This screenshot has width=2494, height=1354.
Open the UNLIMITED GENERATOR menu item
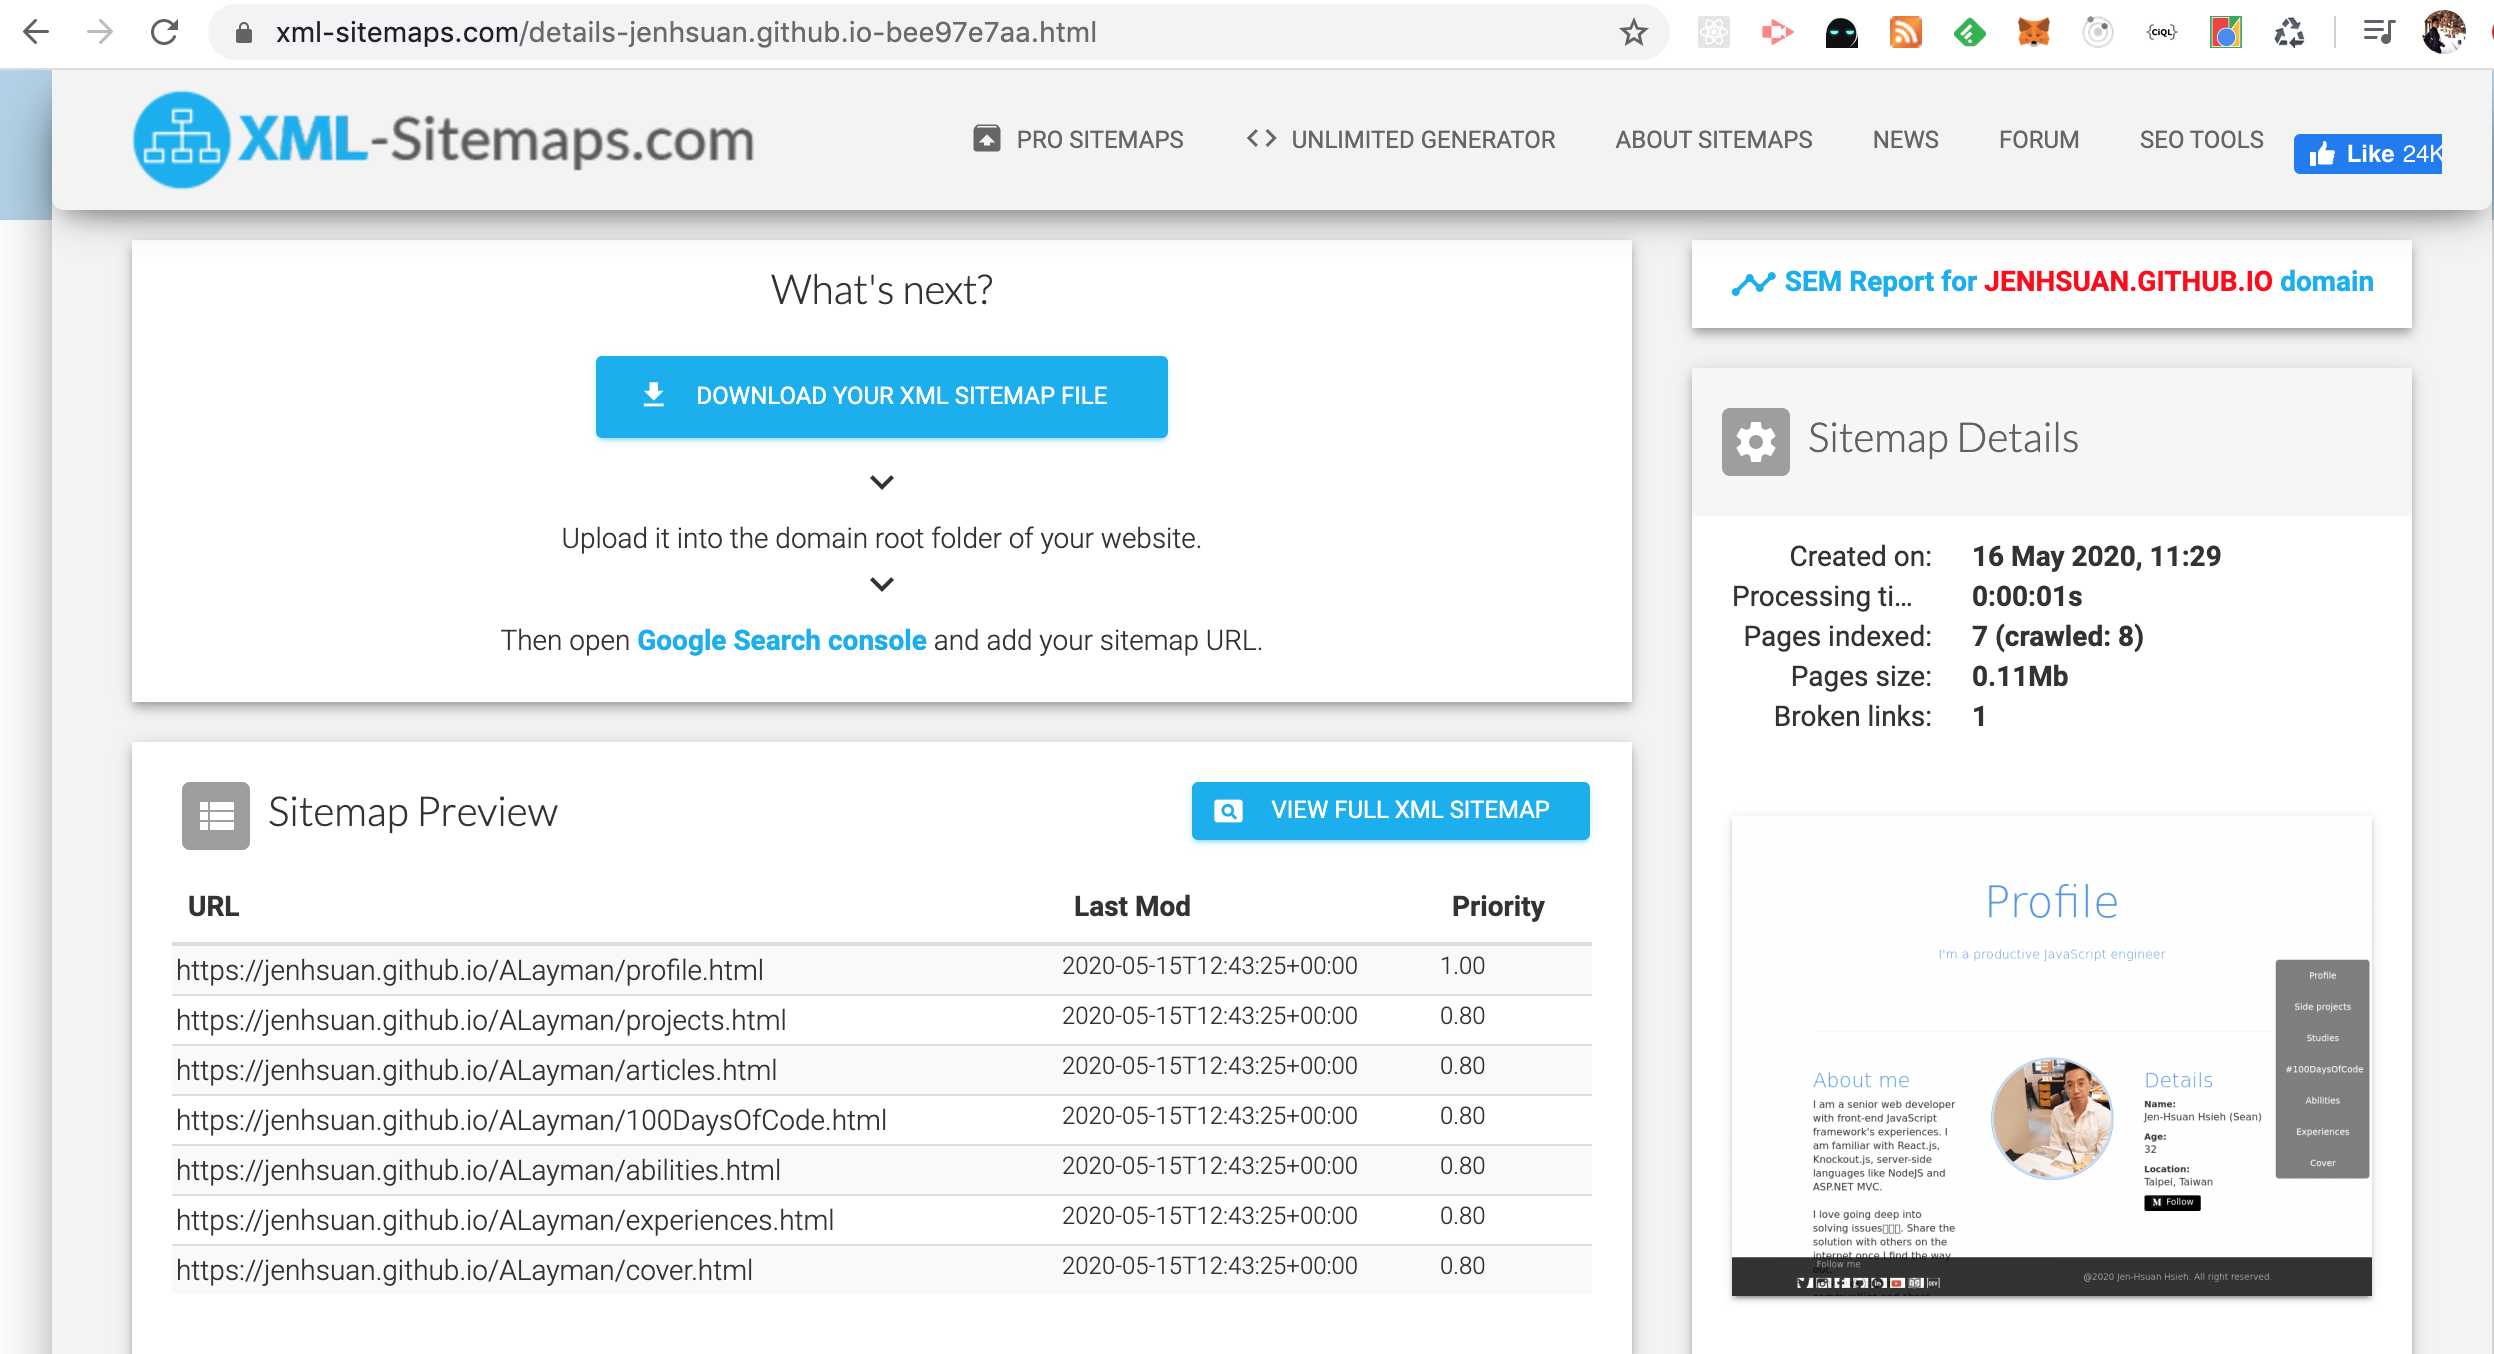pyautogui.click(x=1402, y=140)
